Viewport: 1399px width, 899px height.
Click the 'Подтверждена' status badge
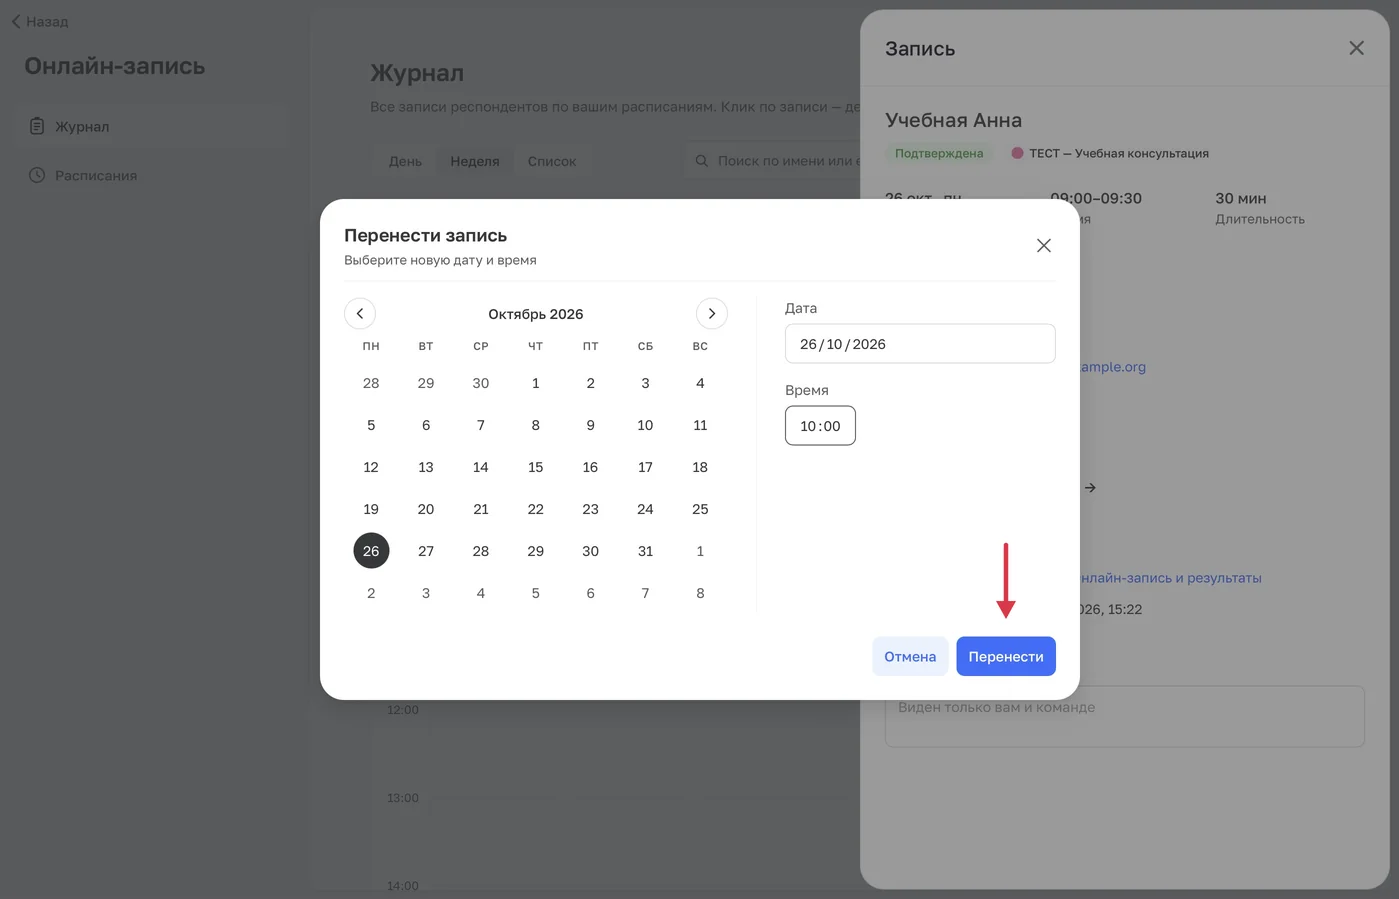pyautogui.click(x=939, y=153)
